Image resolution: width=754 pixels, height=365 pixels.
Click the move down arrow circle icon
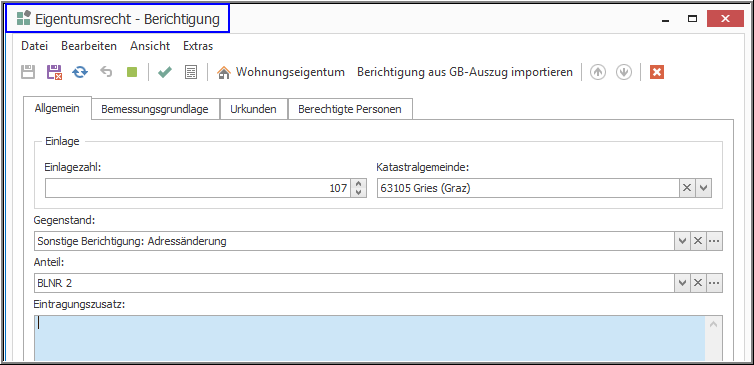(x=624, y=72)
